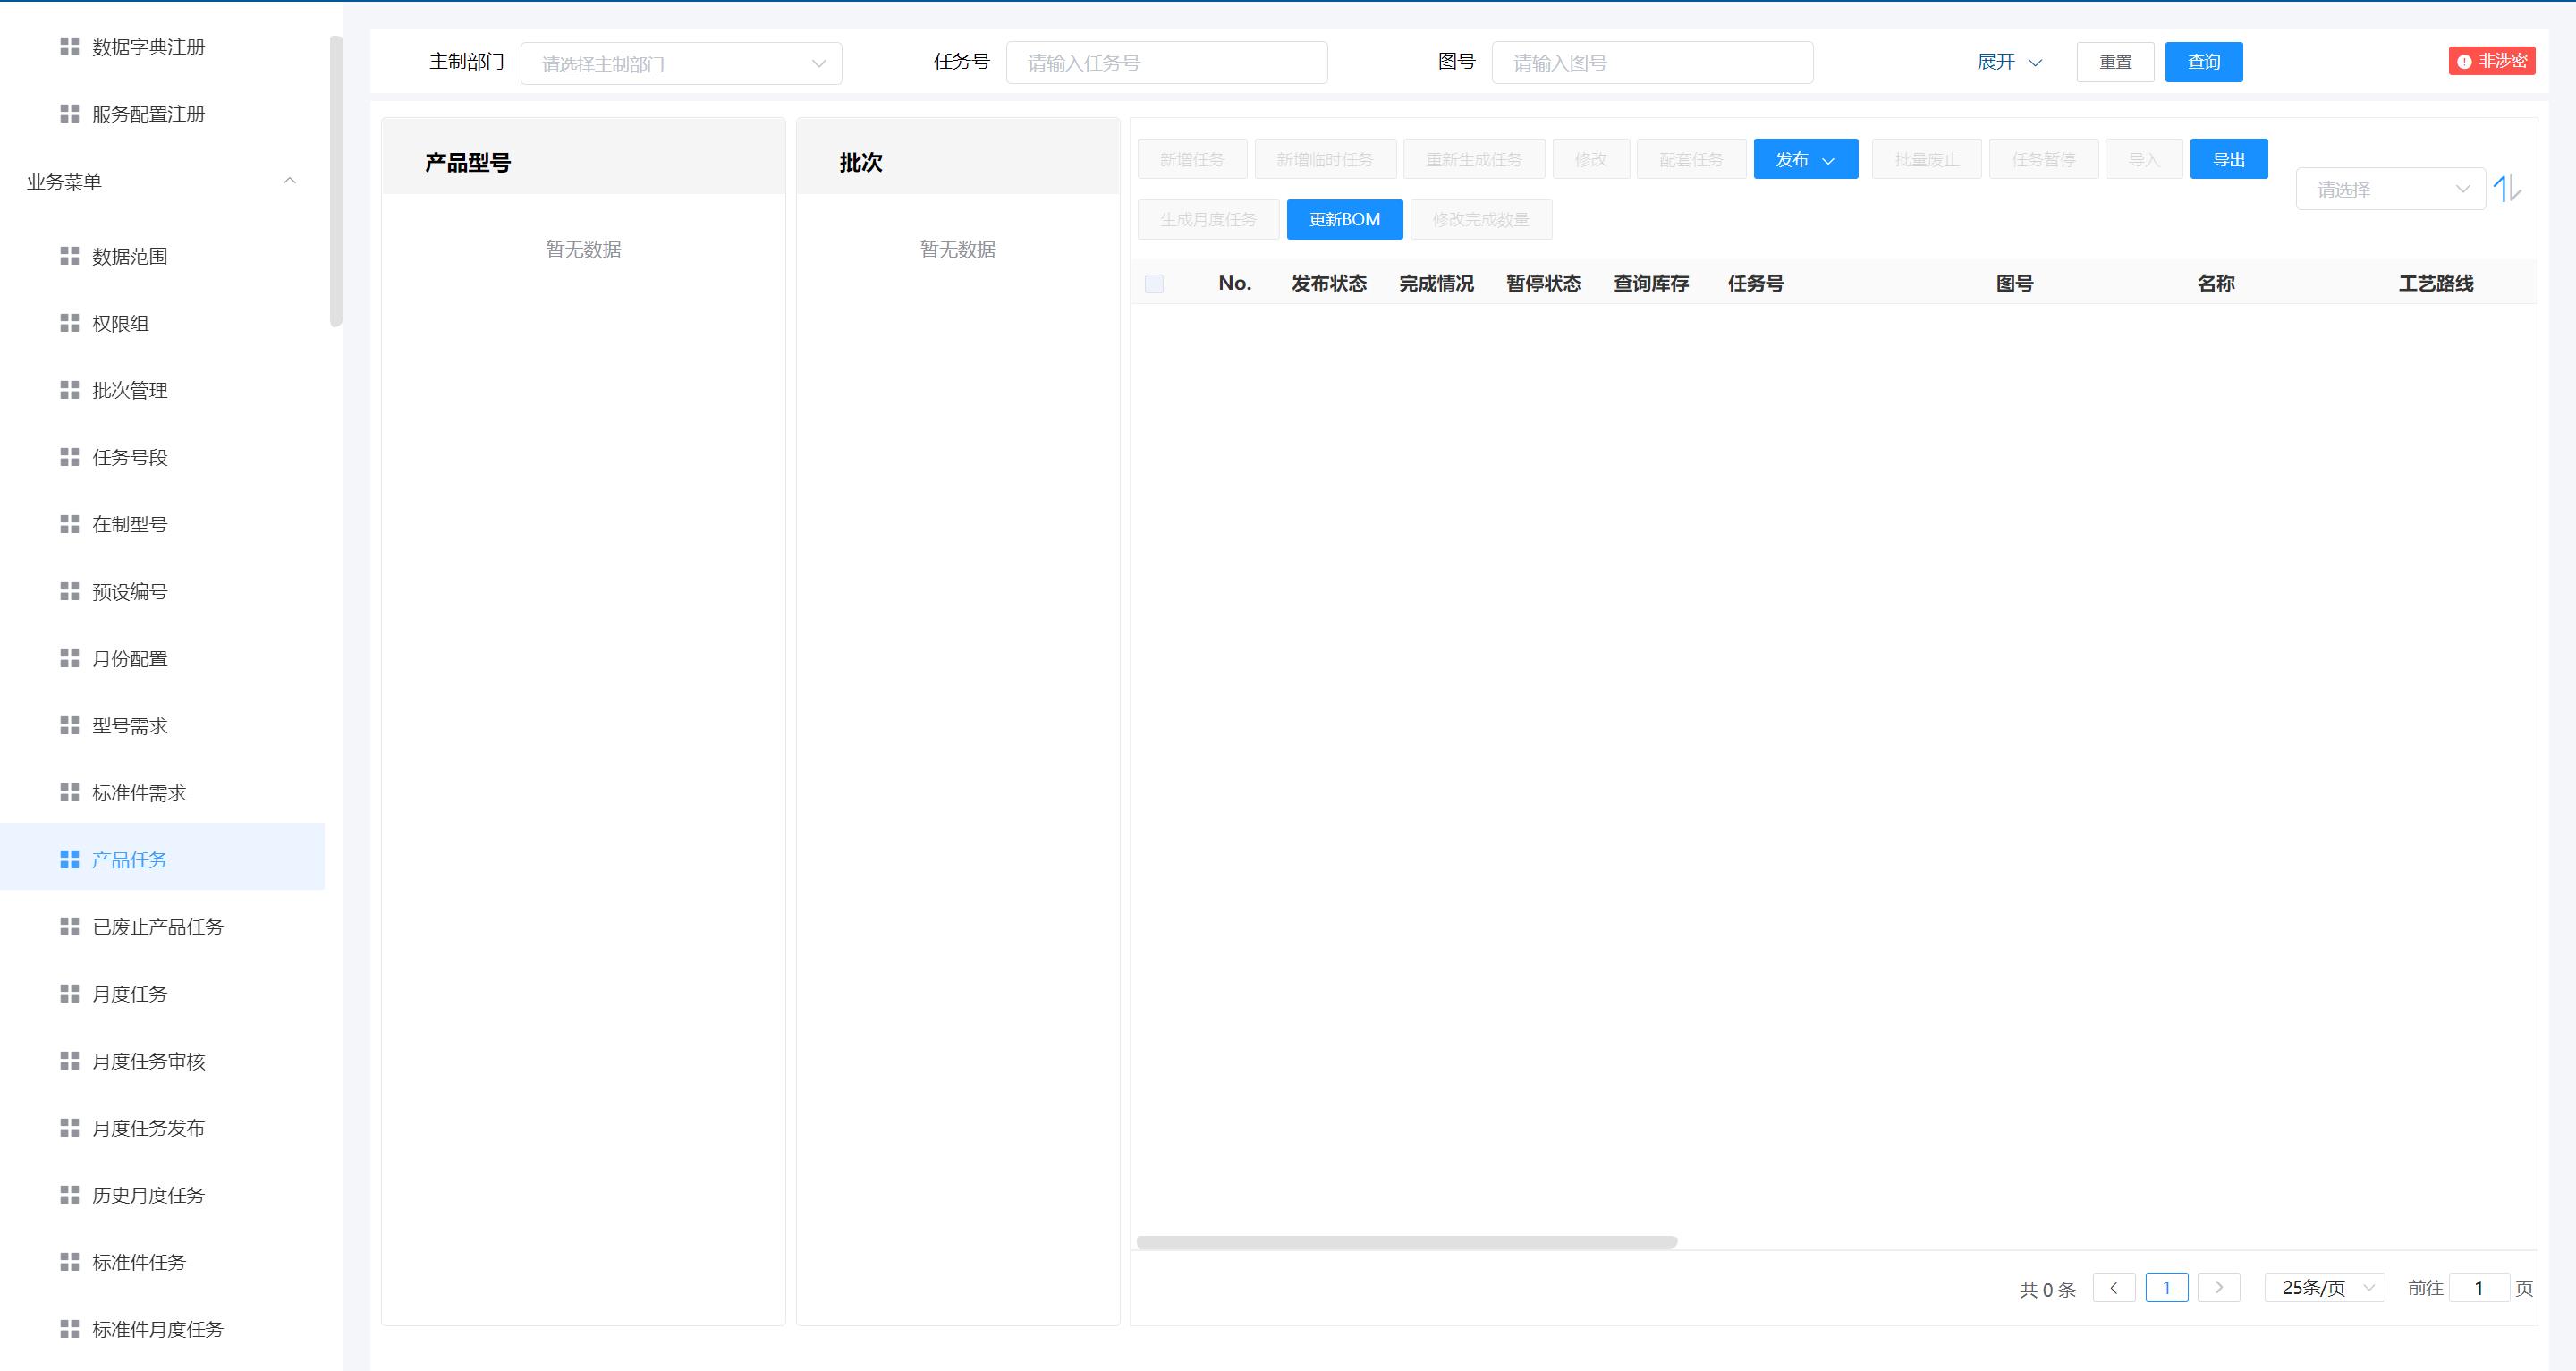Click the 新增临时任务 button
This screenshot has width=2576, height=1371.
point(1325,159)
